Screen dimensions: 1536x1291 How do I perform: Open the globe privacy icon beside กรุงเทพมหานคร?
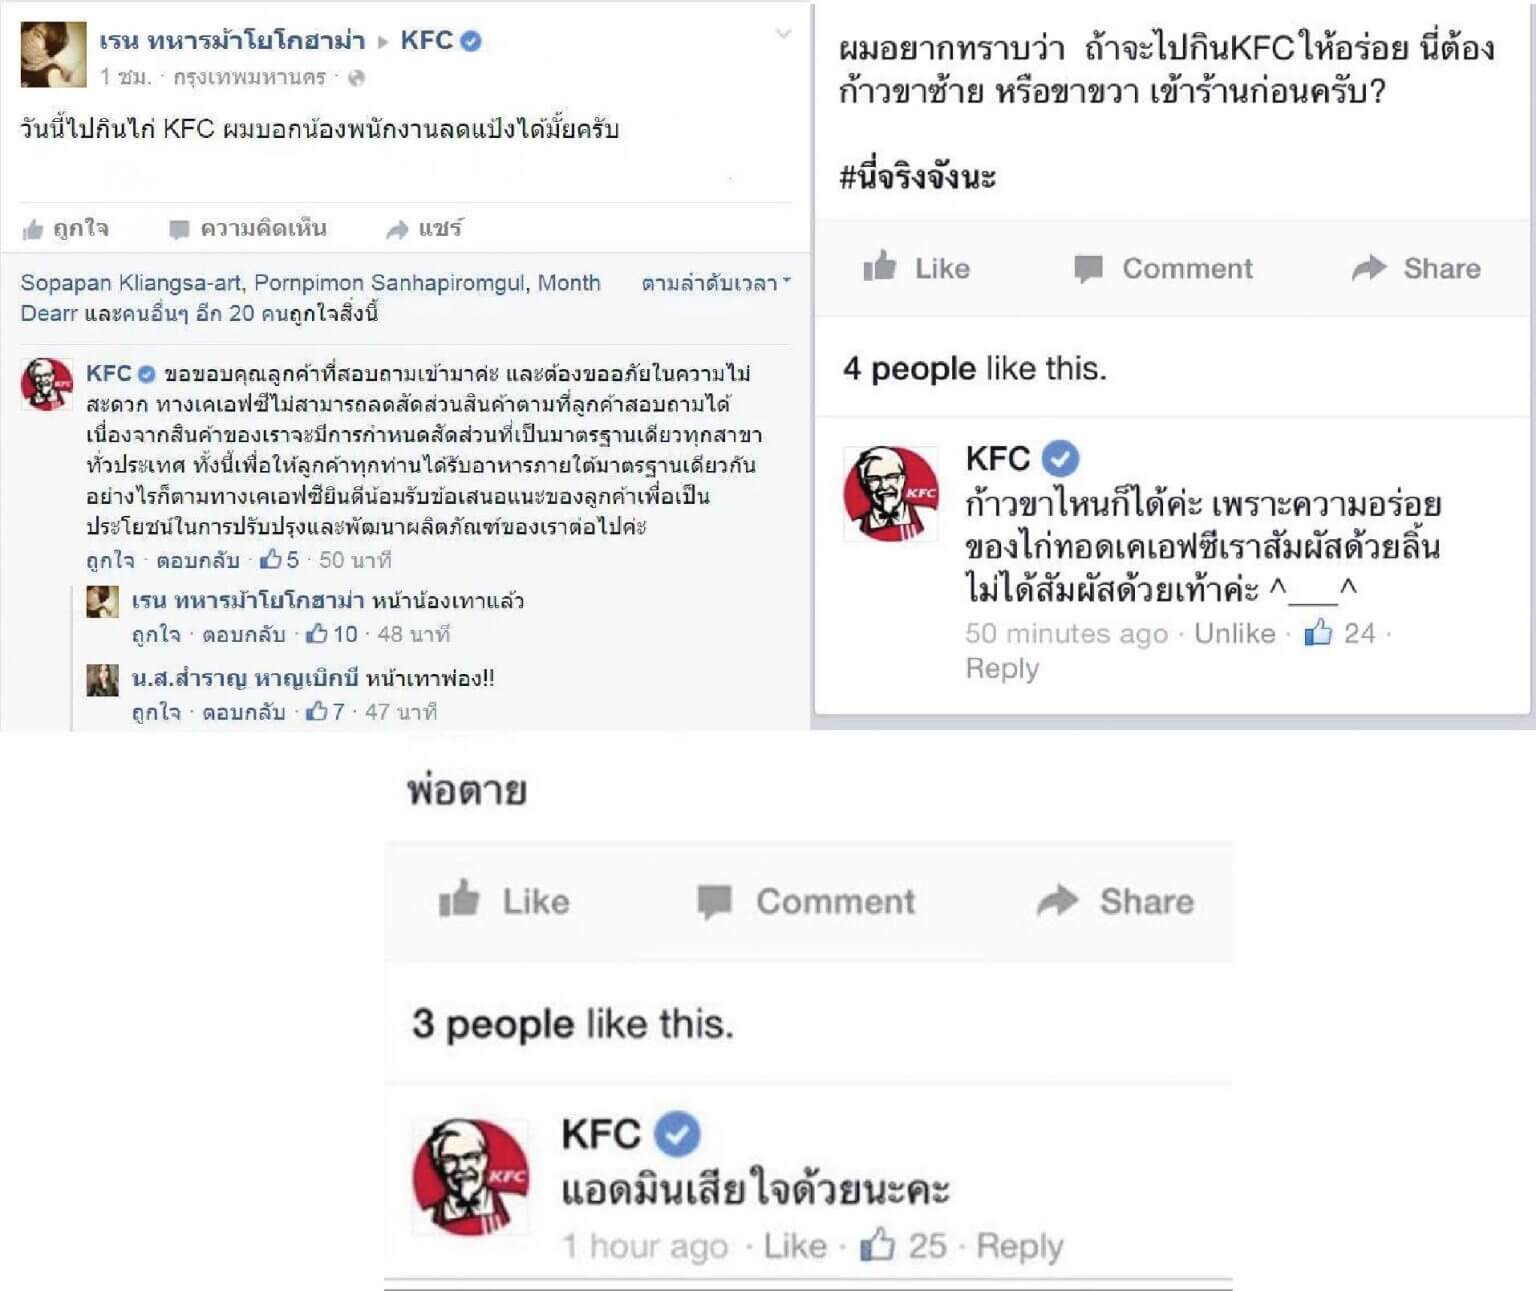(x=356, y=77)
